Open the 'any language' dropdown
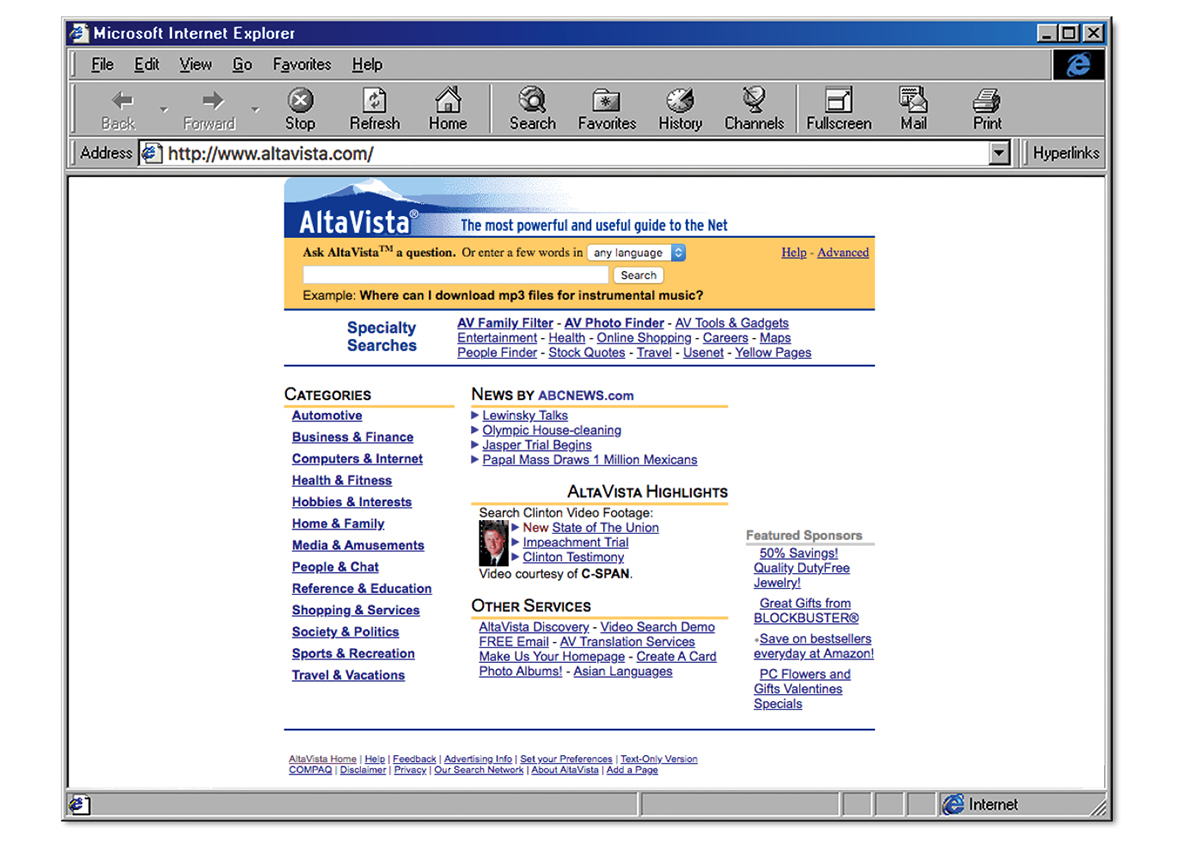1191x842 pixels. (636, 253)
